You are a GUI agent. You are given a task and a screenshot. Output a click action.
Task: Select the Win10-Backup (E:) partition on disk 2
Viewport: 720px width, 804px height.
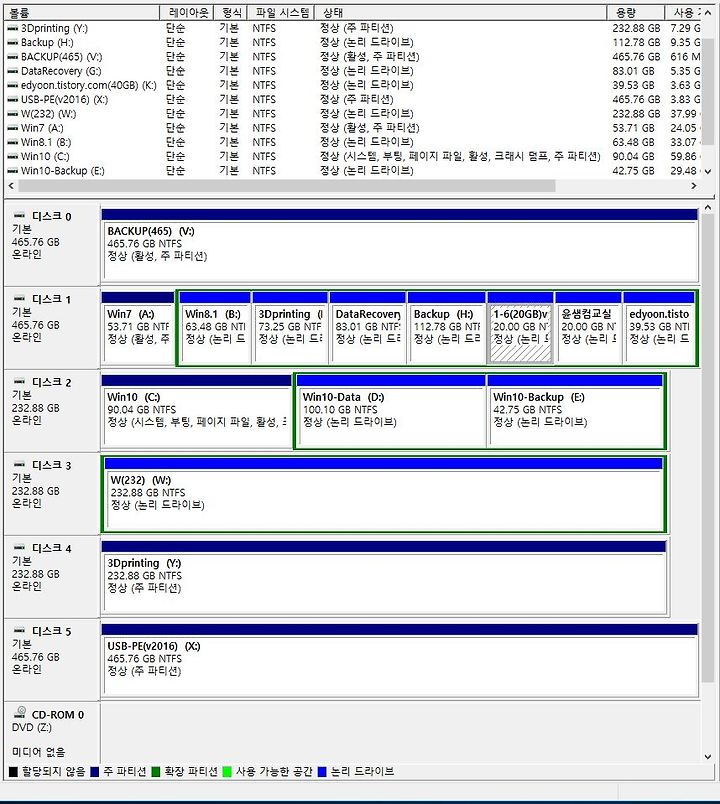coord(575,411)
